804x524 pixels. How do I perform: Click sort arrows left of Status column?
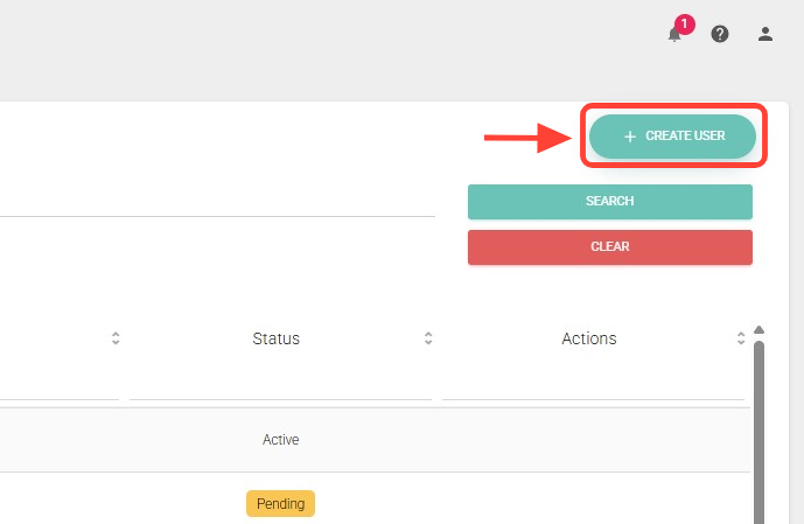pos(115,339)
